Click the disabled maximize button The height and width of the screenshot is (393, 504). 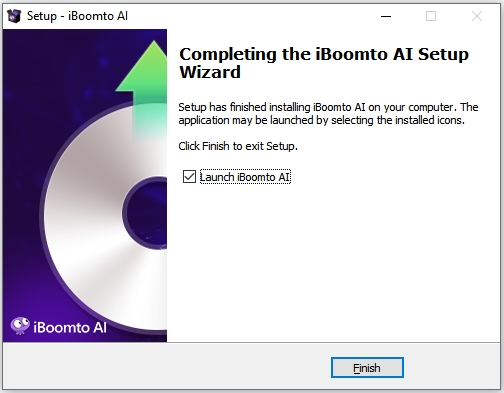click(431, 16)
